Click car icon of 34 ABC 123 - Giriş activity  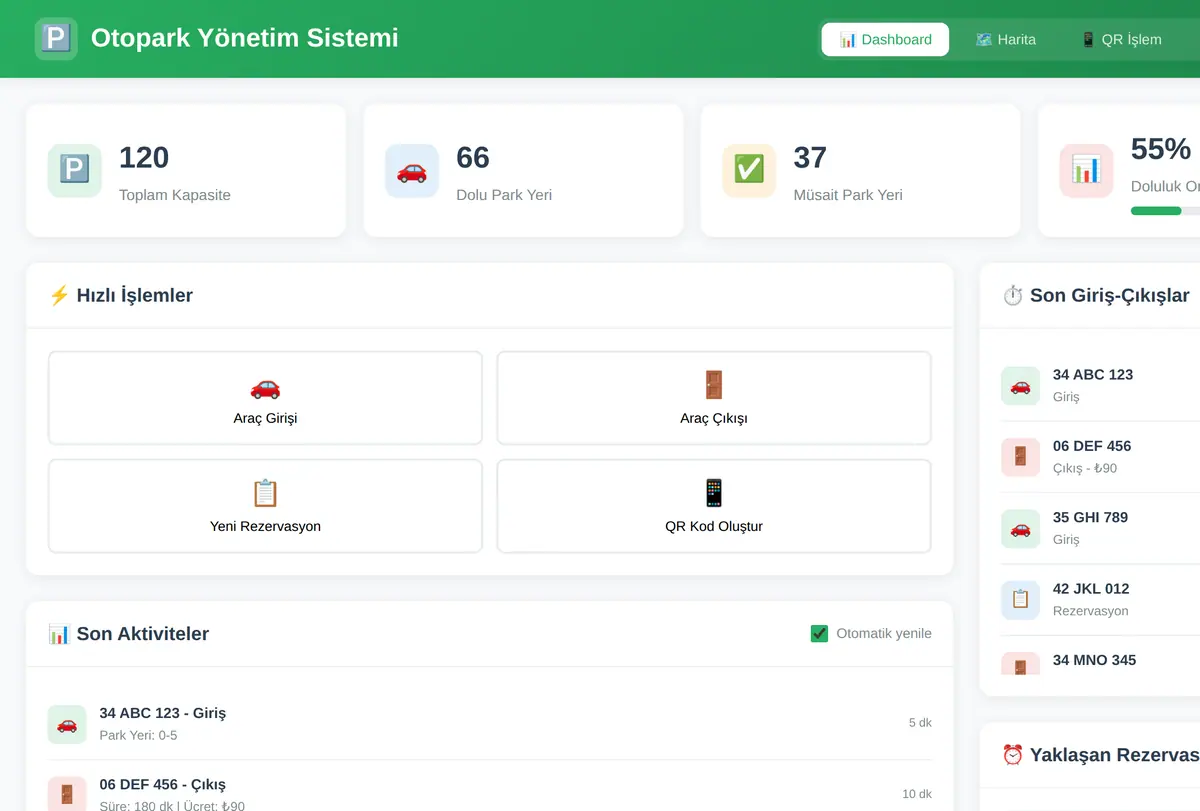click(x=67, y=724)
